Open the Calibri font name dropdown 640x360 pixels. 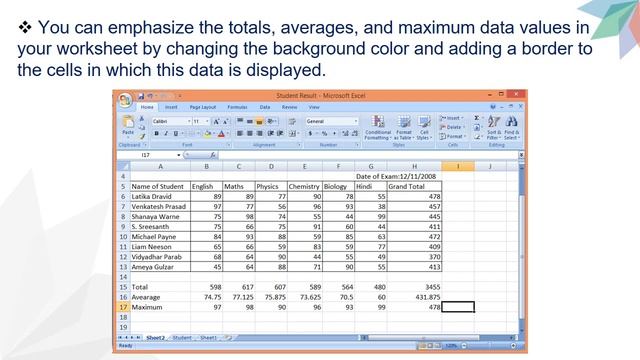(189, 121)
